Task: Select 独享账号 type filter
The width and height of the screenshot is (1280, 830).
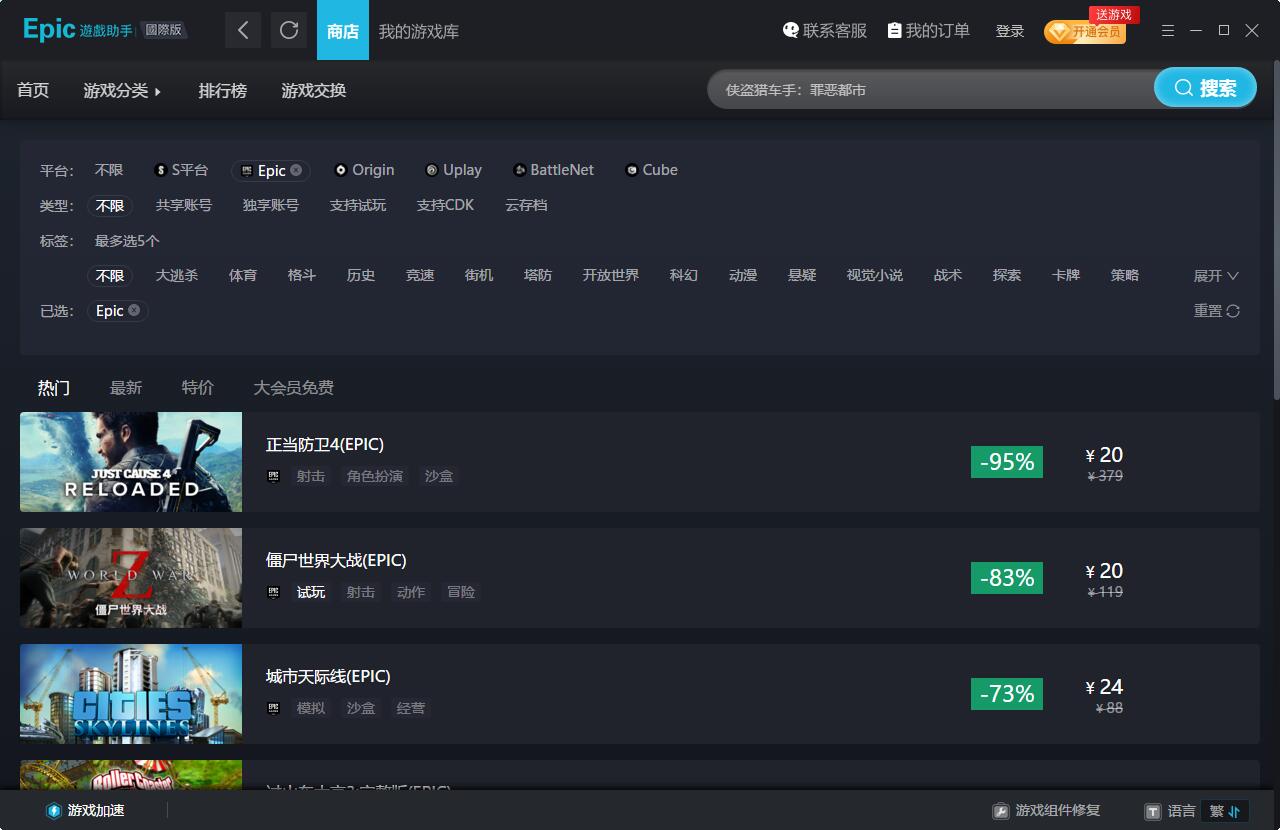Action: (271, 205)
